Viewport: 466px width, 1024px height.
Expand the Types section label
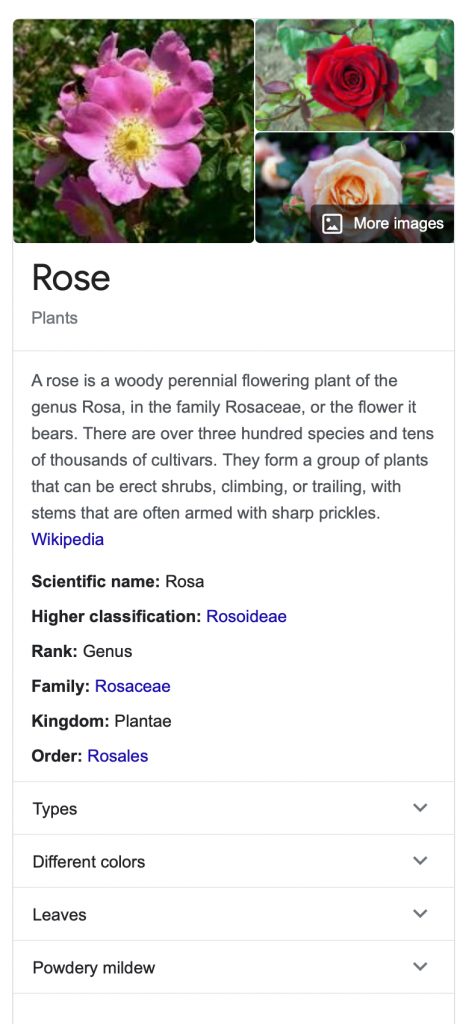pos(55,809)
